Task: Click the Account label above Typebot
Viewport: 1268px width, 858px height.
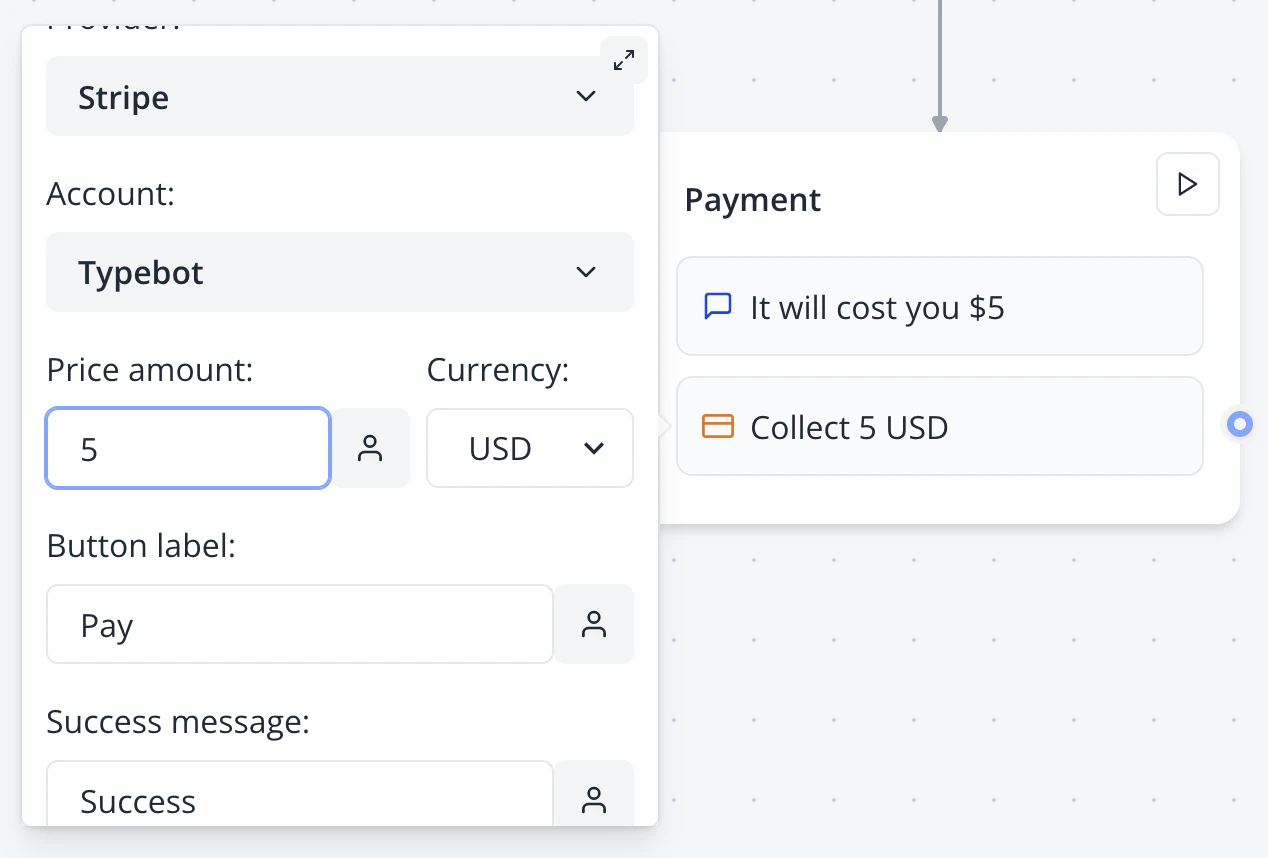Action: [110, 193]
